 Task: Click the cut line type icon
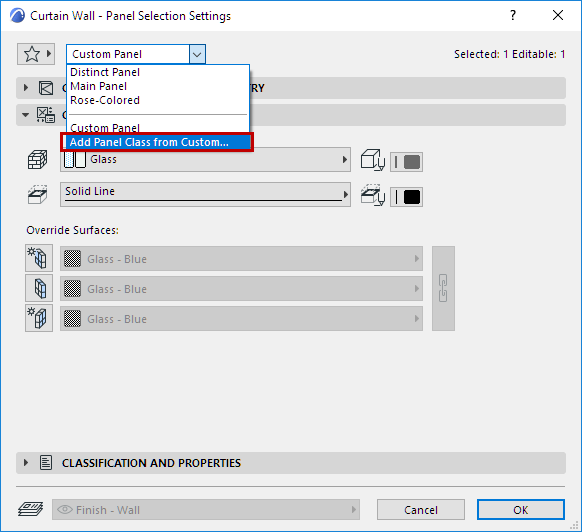coord(37,195)
